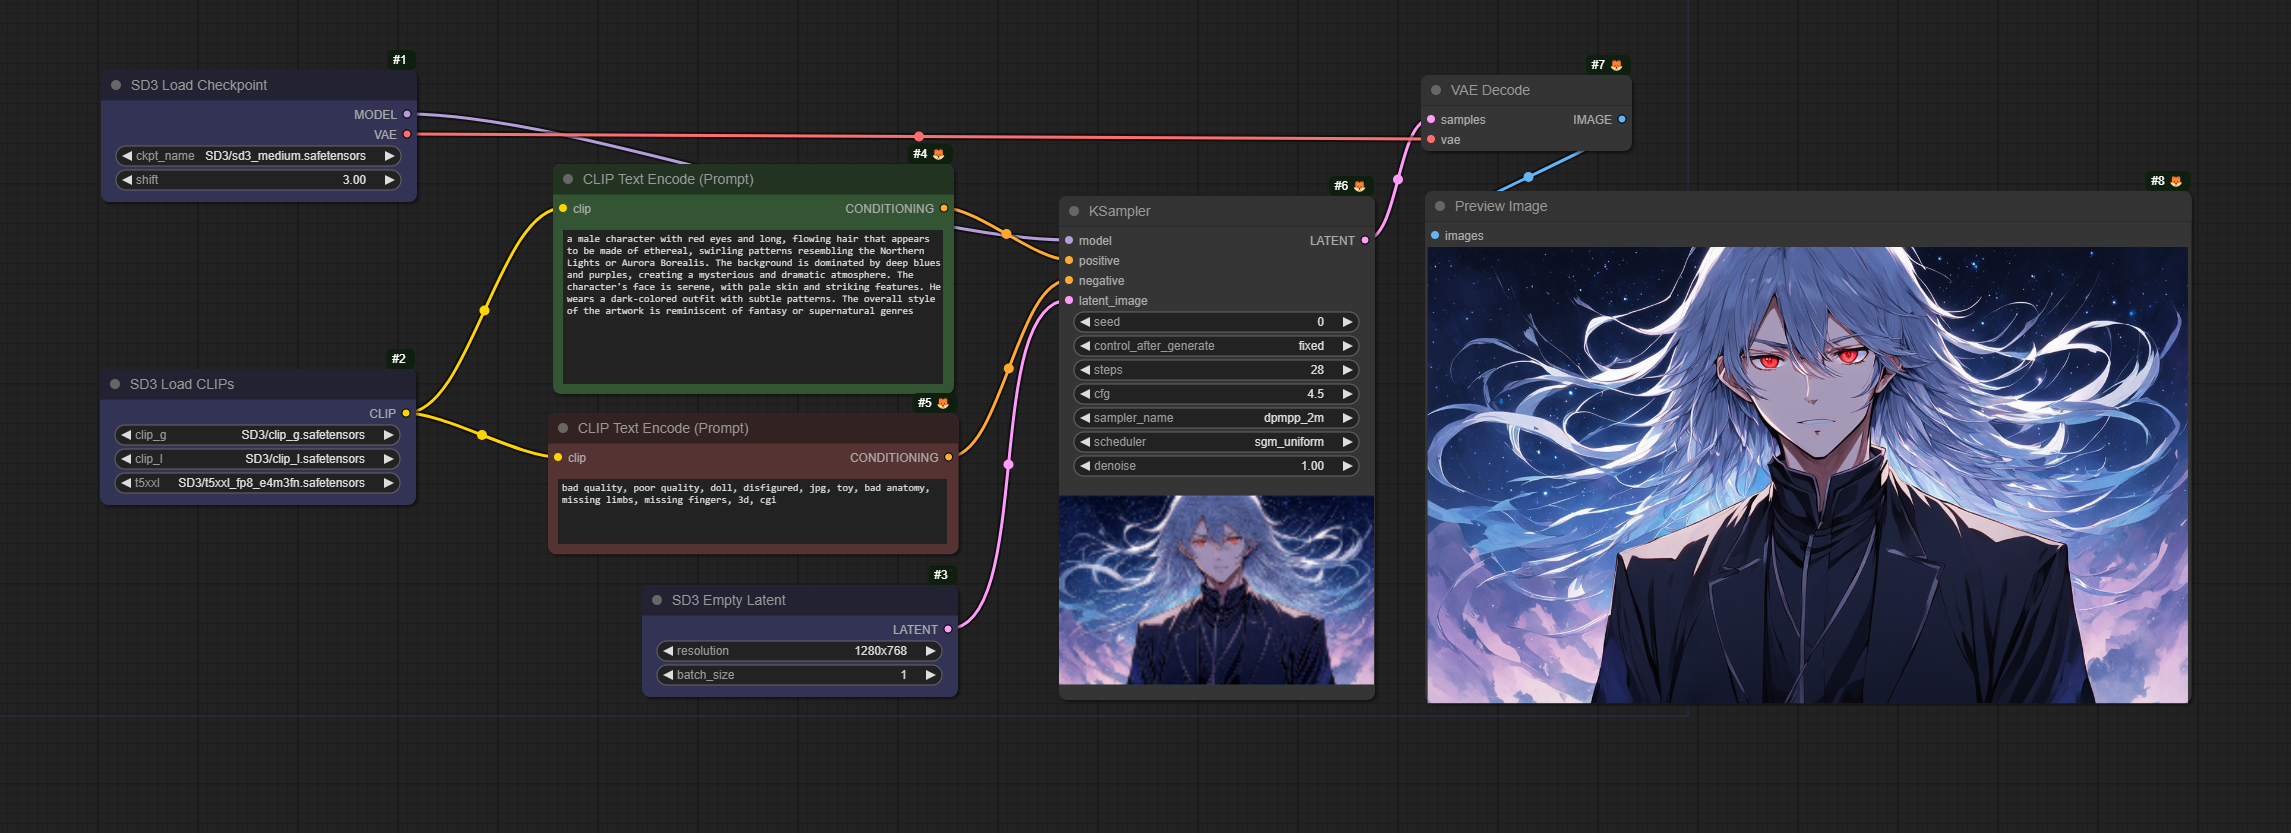This screenshot has width=2291, height=833.
Task: Click the model input port on KSampler
Action: pyautogui.click(x=1069, y=240)
